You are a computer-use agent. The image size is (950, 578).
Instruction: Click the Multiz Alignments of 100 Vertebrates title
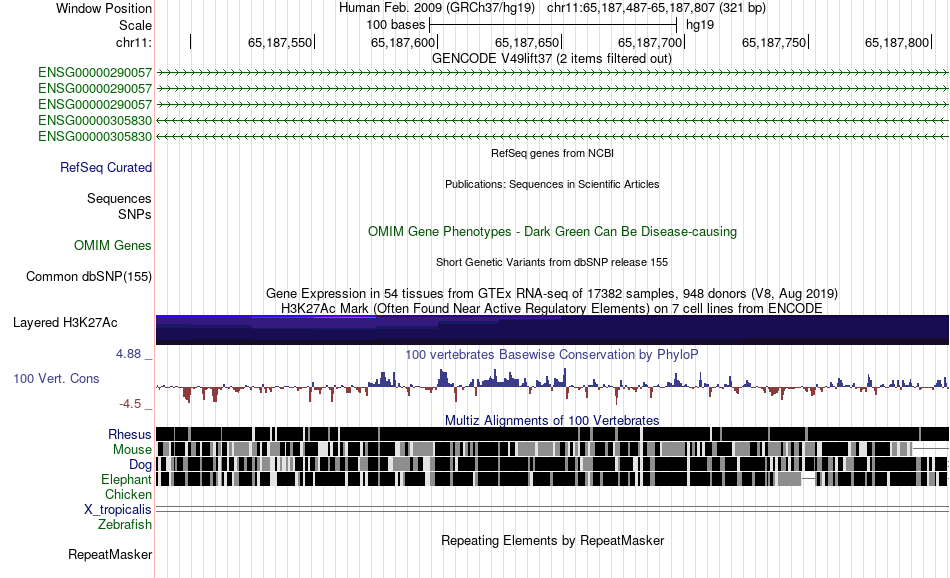[x=552, y=420]
